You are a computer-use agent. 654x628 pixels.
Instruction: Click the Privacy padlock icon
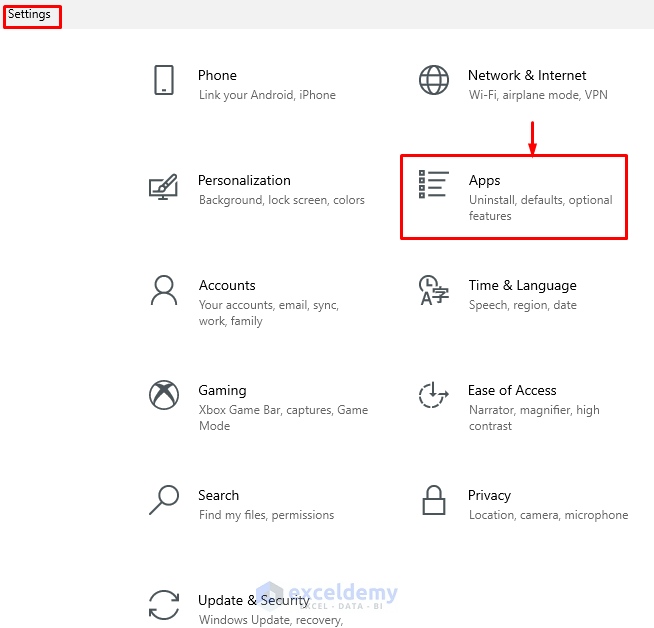pos(434,499)
